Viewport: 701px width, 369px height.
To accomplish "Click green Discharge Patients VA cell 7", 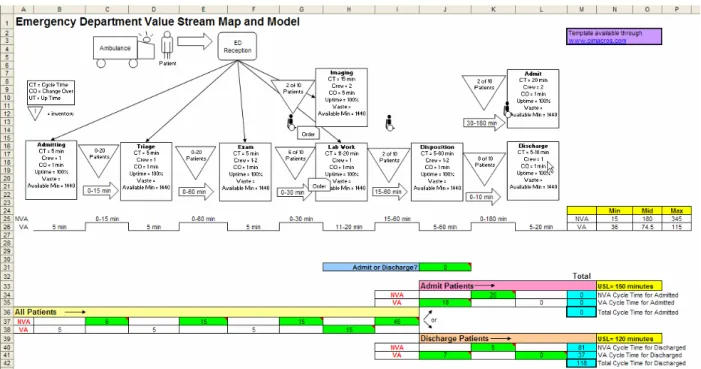I will coord(445,355).
